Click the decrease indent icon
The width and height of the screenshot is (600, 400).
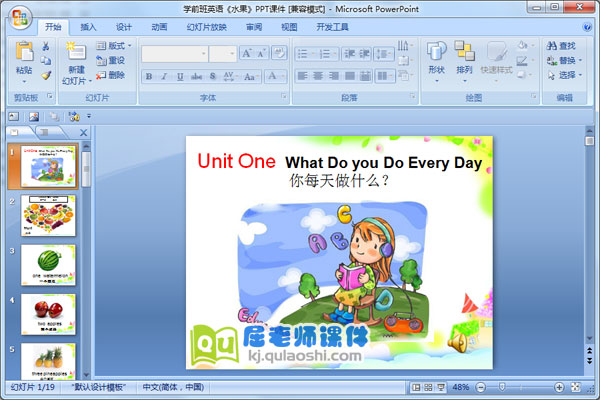click(349, 54)
